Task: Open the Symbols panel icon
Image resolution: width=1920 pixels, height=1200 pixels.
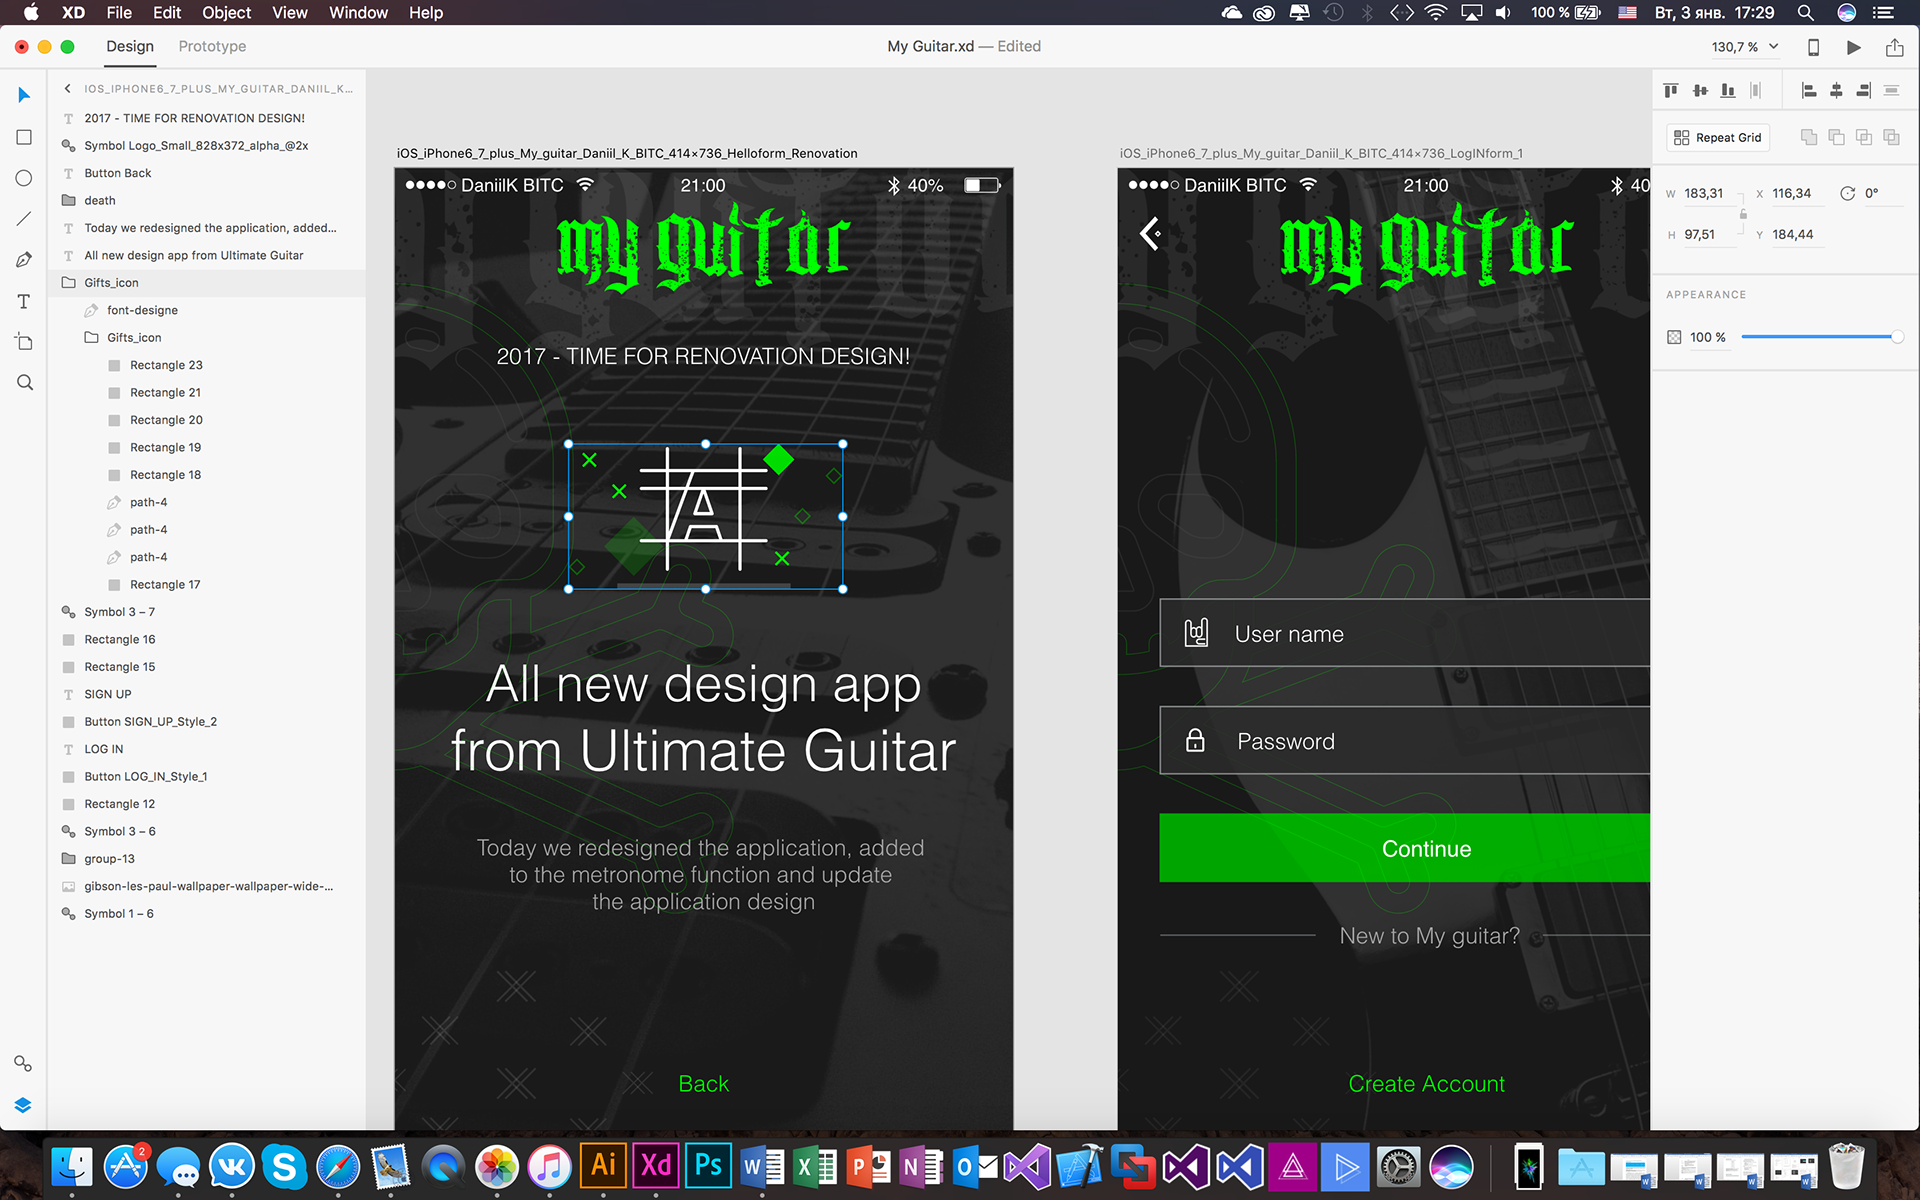Action: (x=23, y=1063)
